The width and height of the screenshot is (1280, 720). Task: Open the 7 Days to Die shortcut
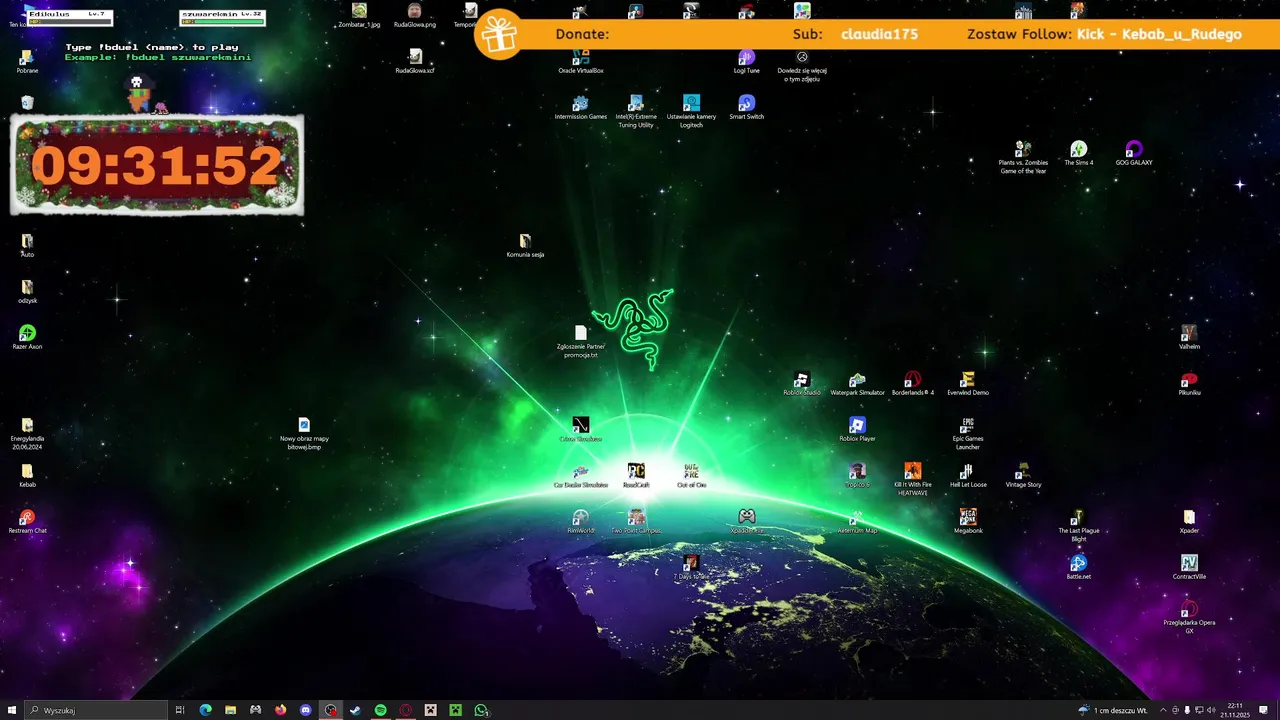(691, 567)
